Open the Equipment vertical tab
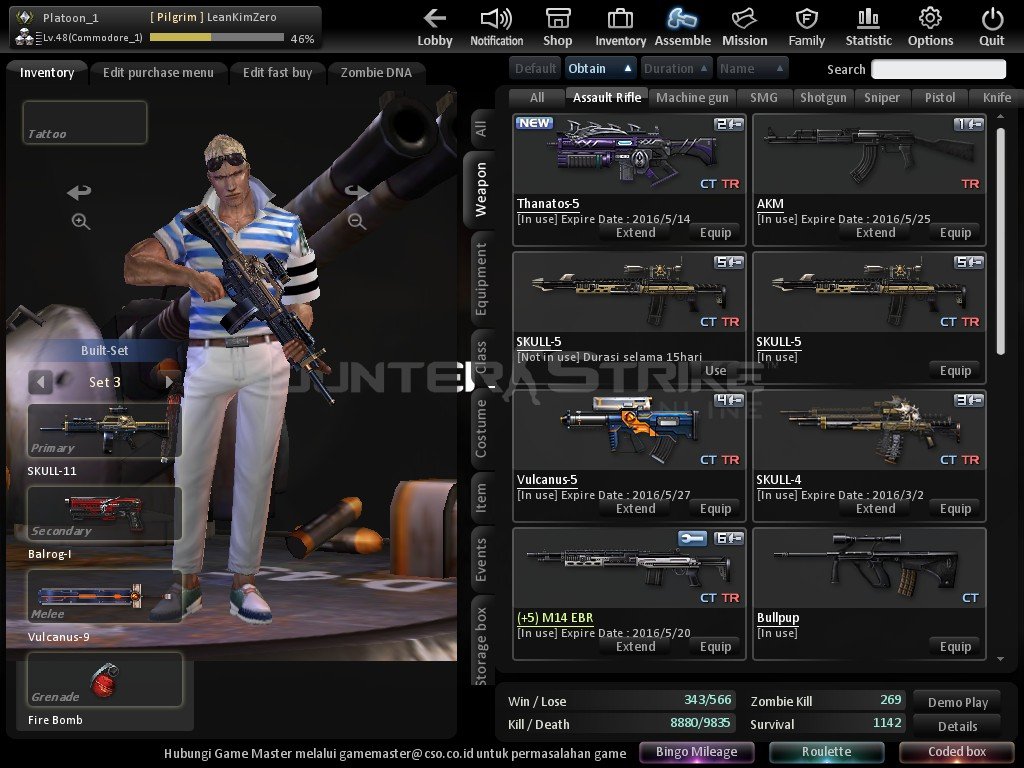Screen dimensions: 1024x768 481,279
